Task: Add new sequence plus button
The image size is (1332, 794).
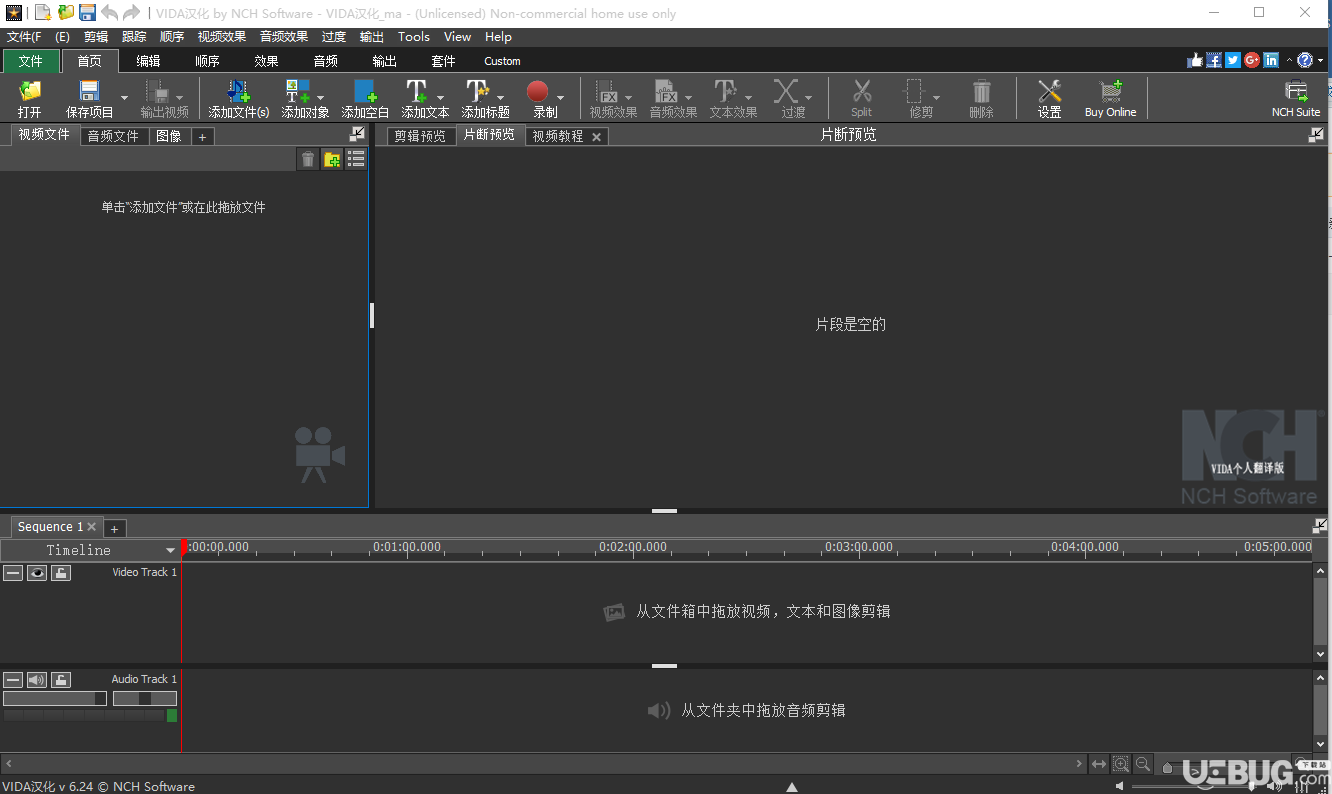Action: (x=114, y=528)
